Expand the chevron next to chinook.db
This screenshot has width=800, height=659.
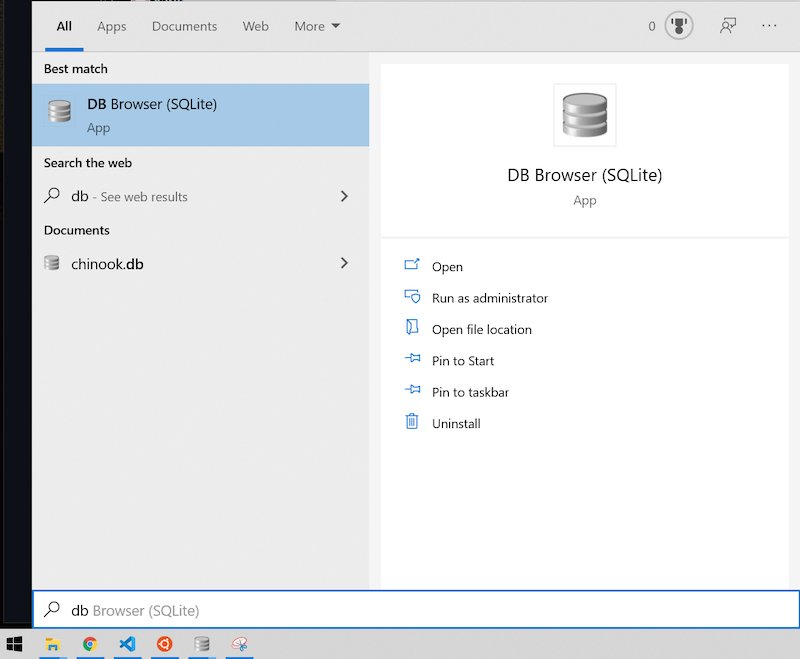[344, 263]
